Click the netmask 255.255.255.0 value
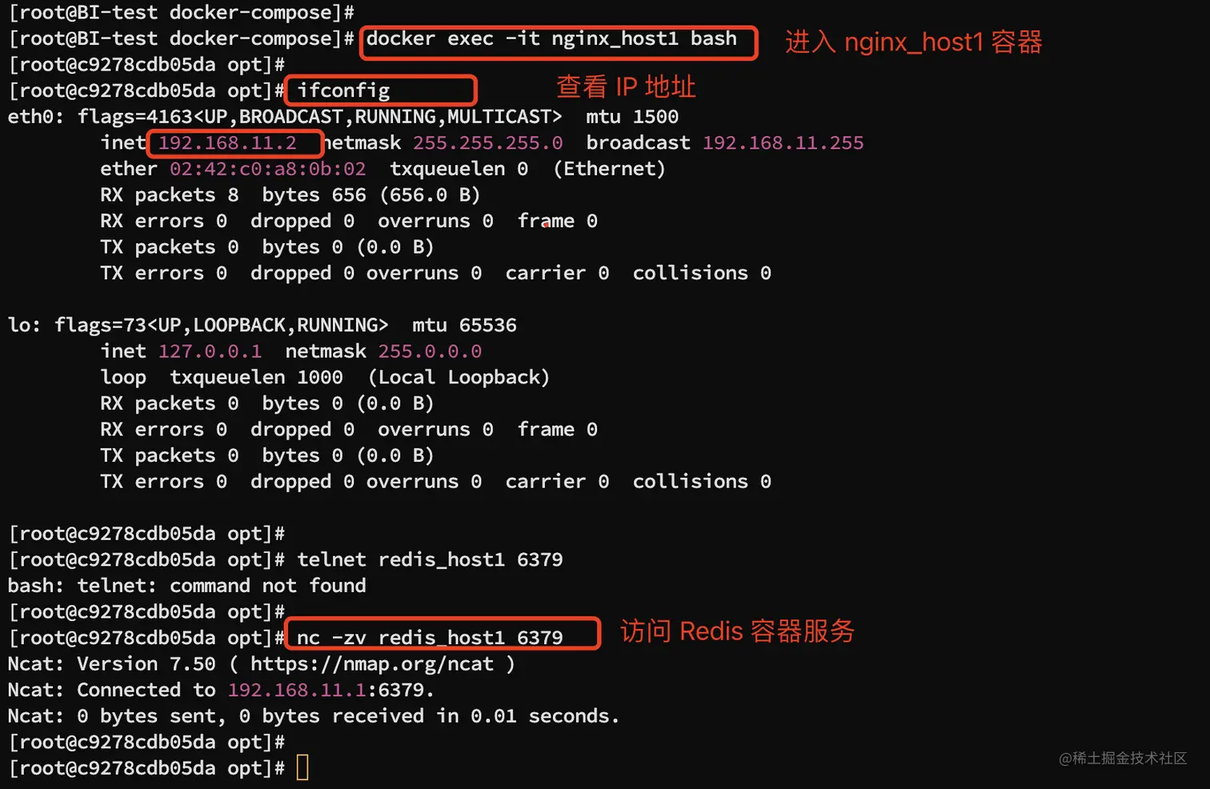The image size is (1210, 789). [x=488, y=143]
